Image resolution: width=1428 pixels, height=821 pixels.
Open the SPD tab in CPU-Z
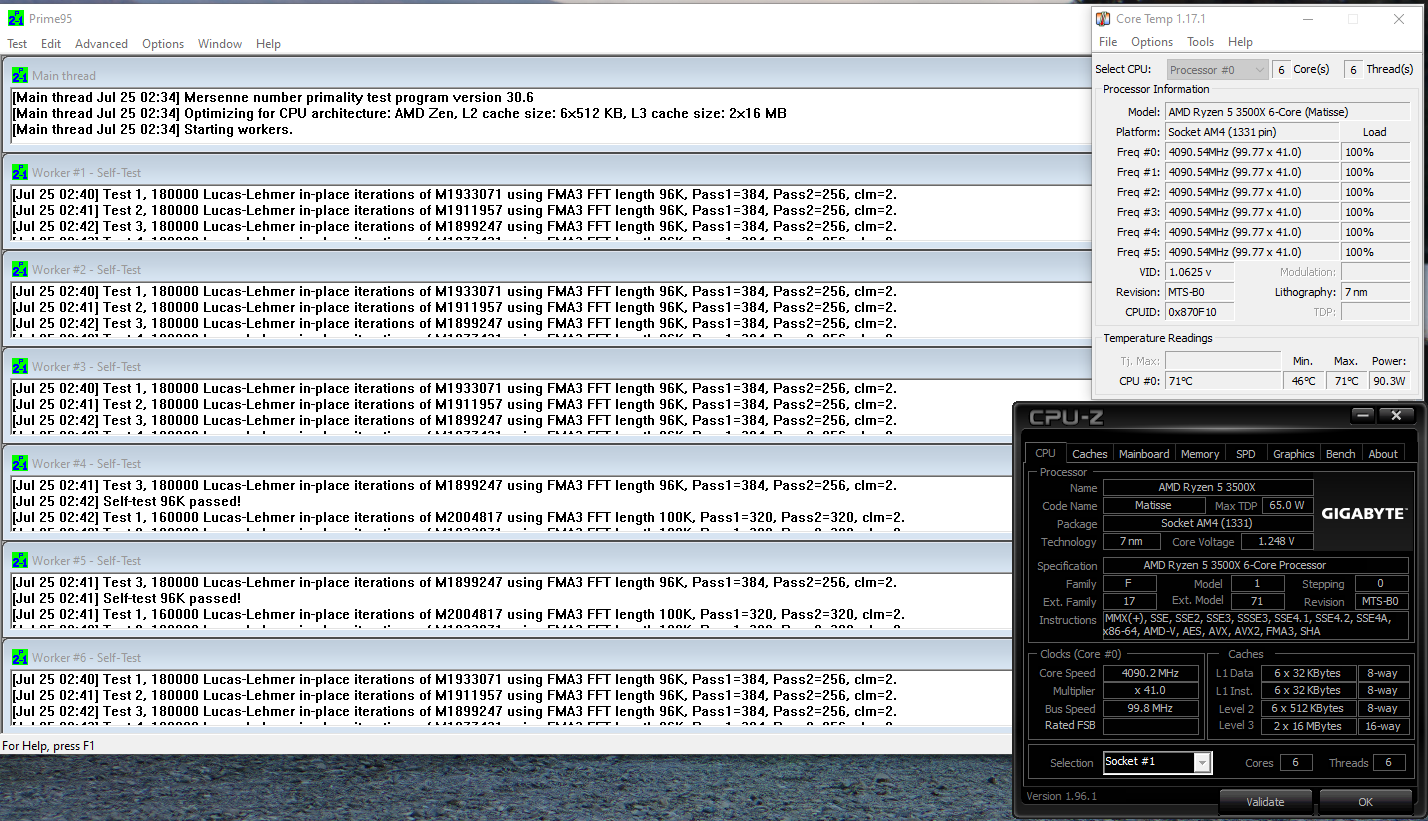pos(1245,454)
